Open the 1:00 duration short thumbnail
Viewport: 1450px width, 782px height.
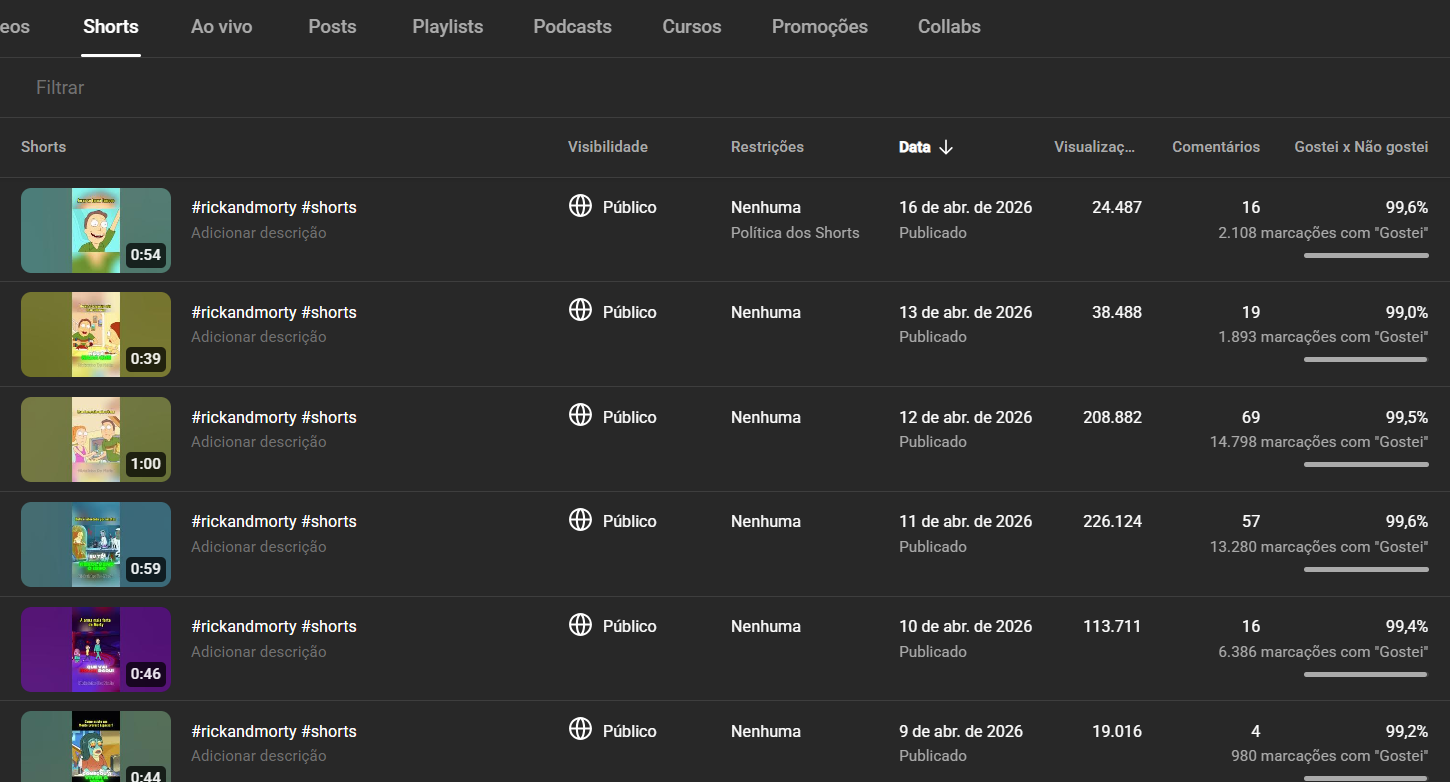click(96, 439)
